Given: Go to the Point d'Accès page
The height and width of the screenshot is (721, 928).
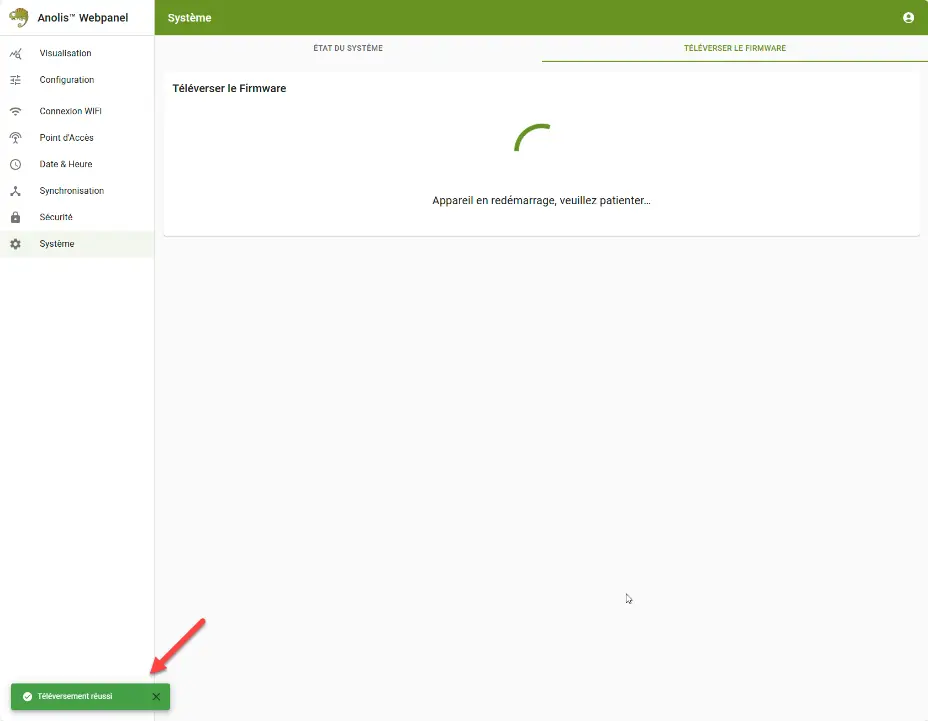Looking at the screenshot, I should pos(77,138).
